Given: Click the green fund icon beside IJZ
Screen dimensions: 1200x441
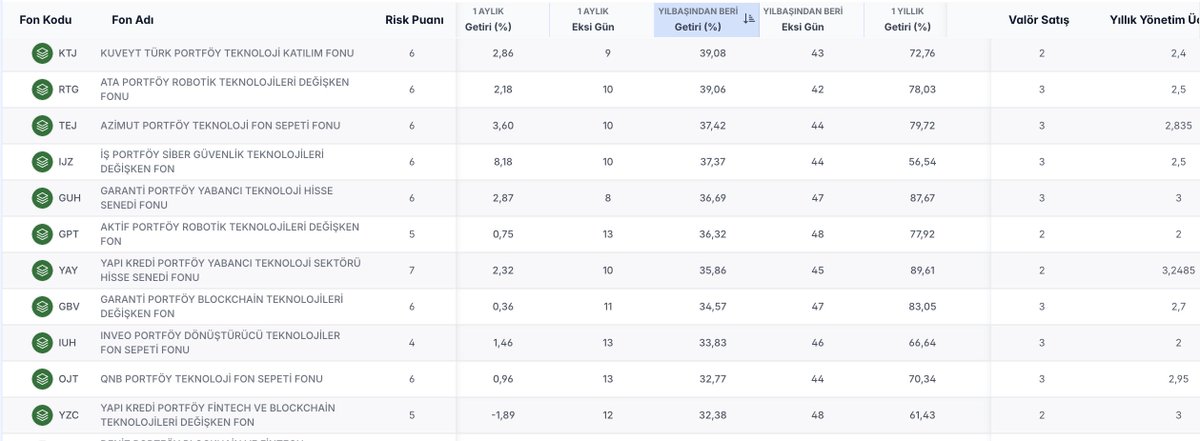Looking at the screenshot, I should (41, 161).
